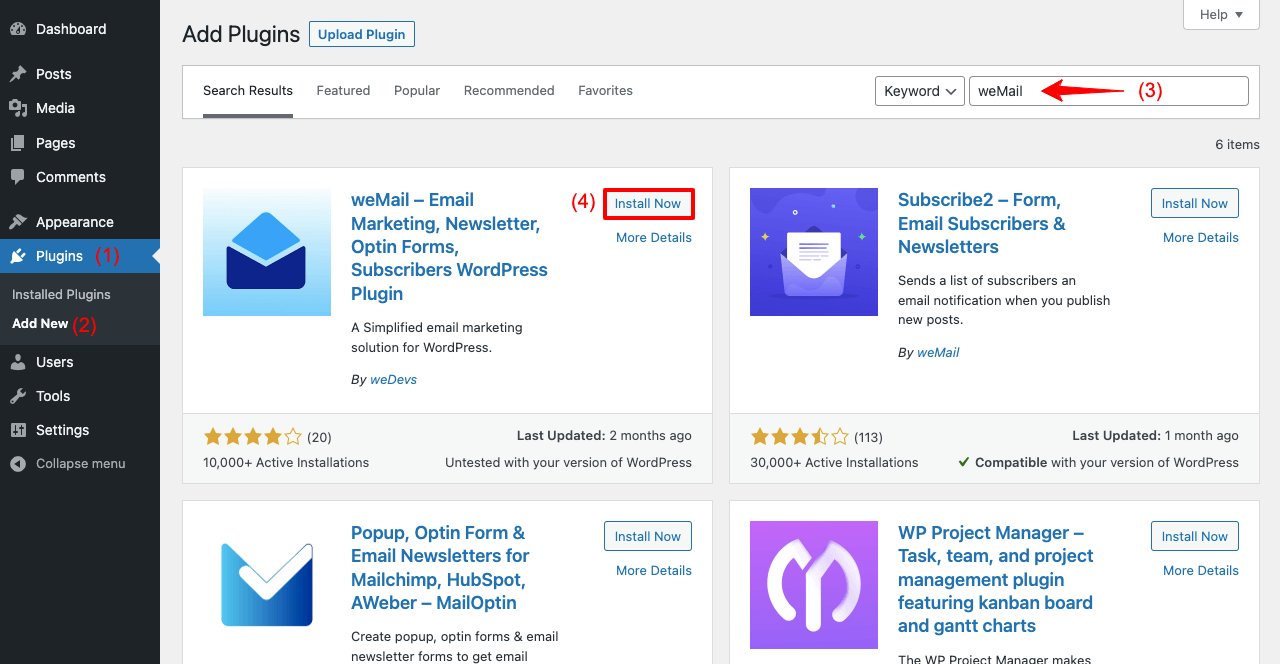This screenshot has width=1280, height=664.
Task: Open More Details for WP Project Manager
Action: [x=1201, y=571]
